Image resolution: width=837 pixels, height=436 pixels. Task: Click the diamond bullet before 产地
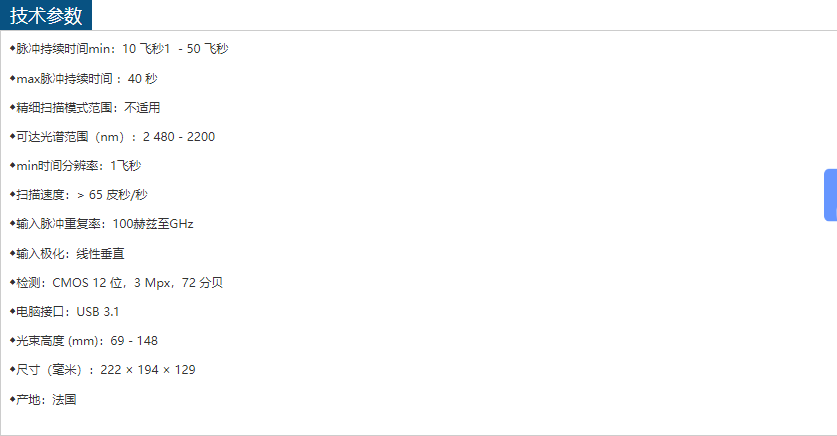tap(12, 400)
